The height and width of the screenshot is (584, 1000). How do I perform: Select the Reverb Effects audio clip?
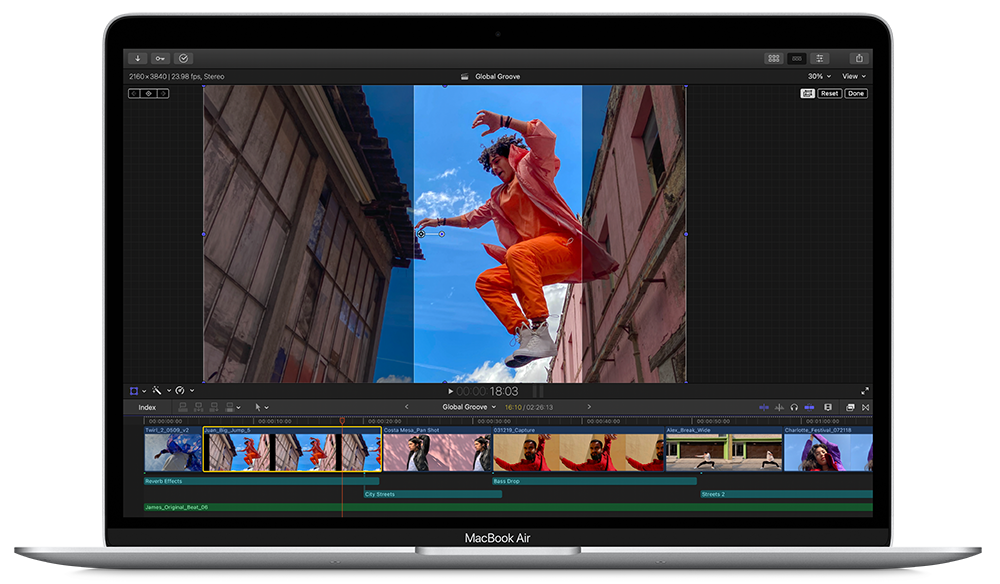point(261,481)
